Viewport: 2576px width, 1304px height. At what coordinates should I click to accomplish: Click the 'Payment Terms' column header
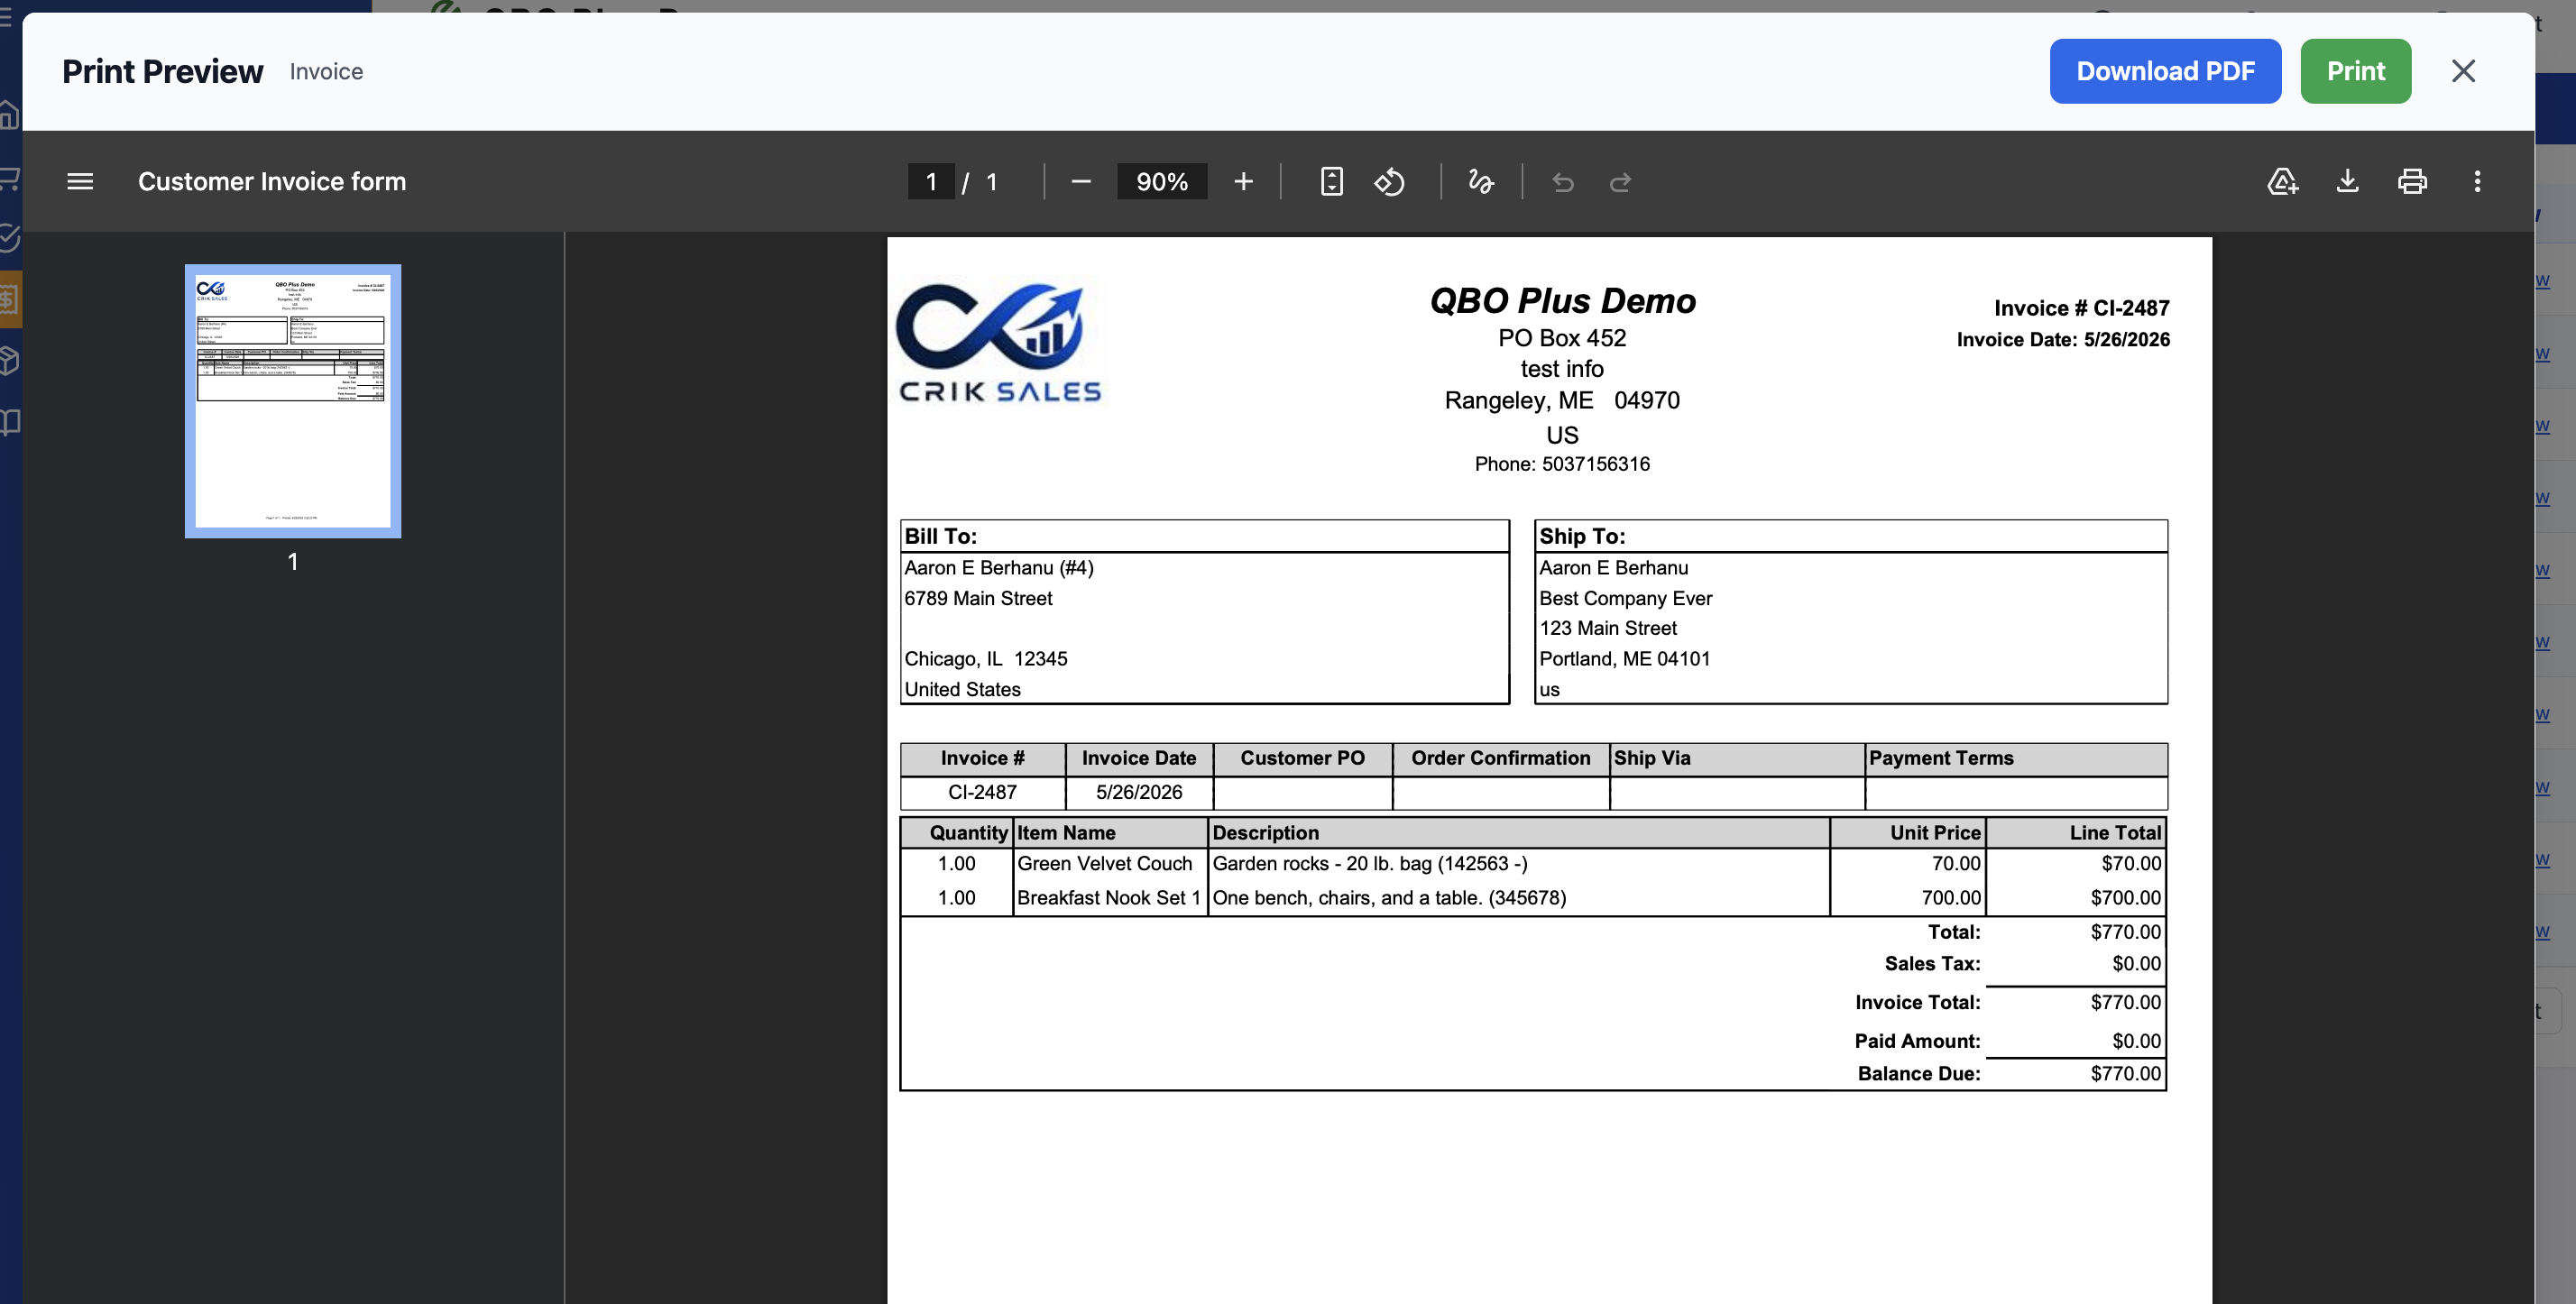coord(2016,758)
